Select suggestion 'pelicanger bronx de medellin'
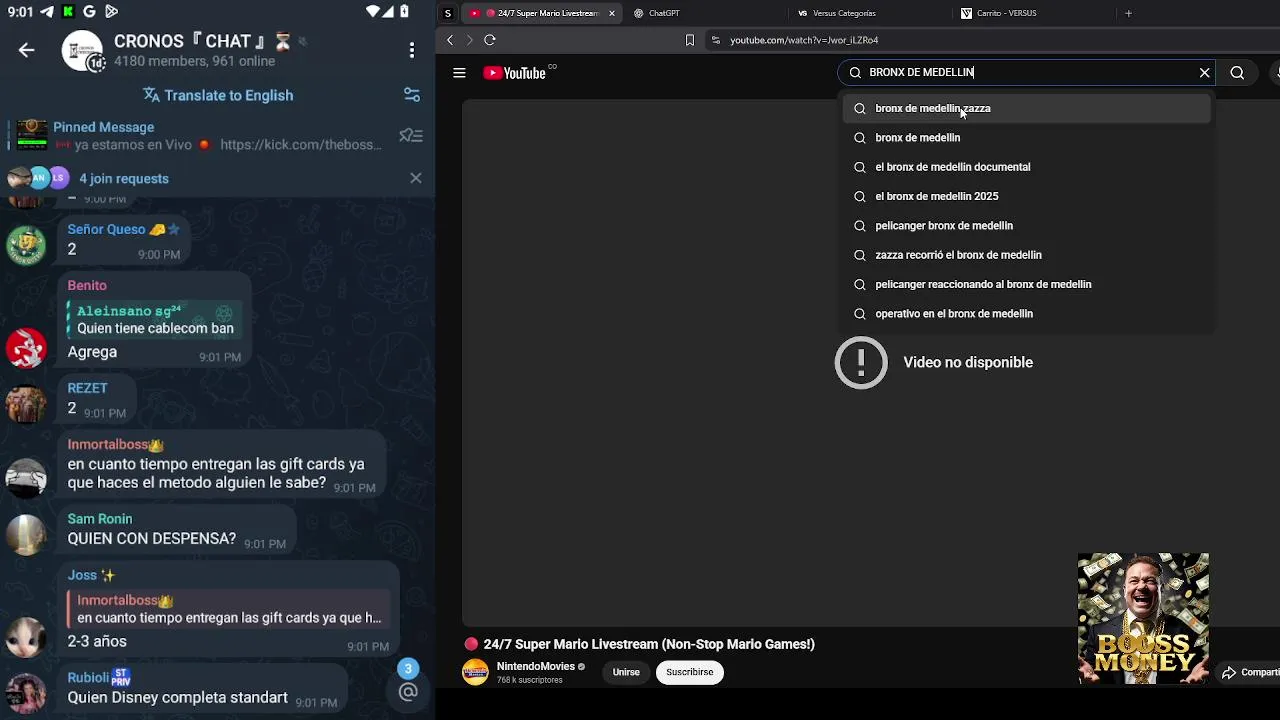Screen dimensions: 1280x720 [x=1027, y=226]
